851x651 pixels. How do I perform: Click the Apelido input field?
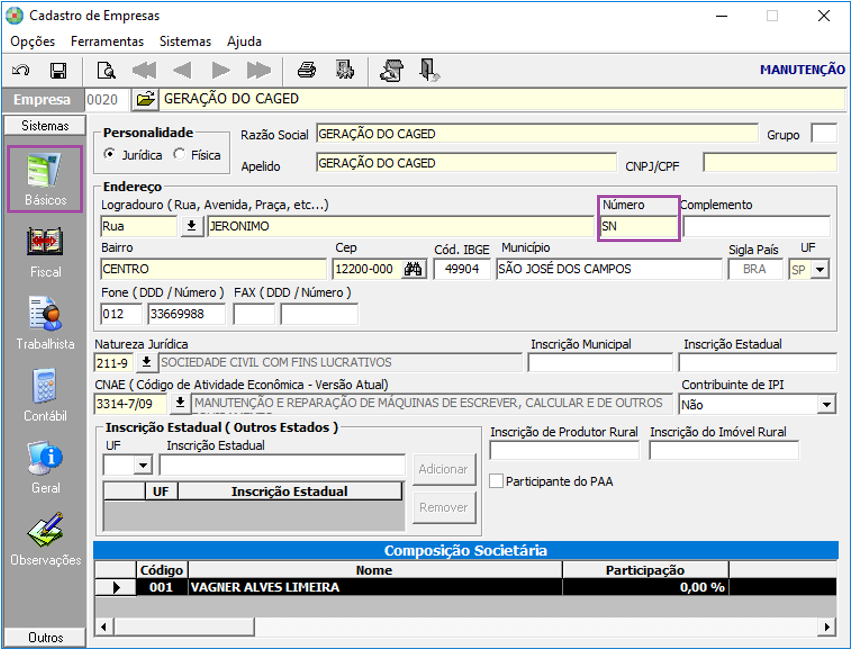466,163
